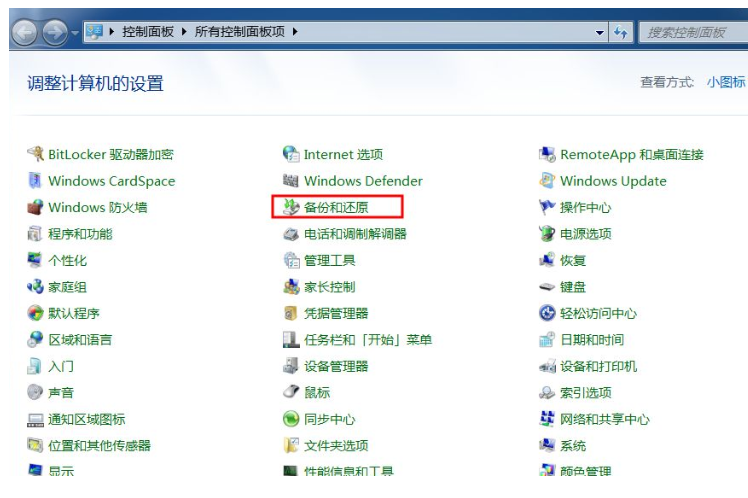The image size is (748, 498).
Task: Open the 同步中心 green icon
Action: 291,419
